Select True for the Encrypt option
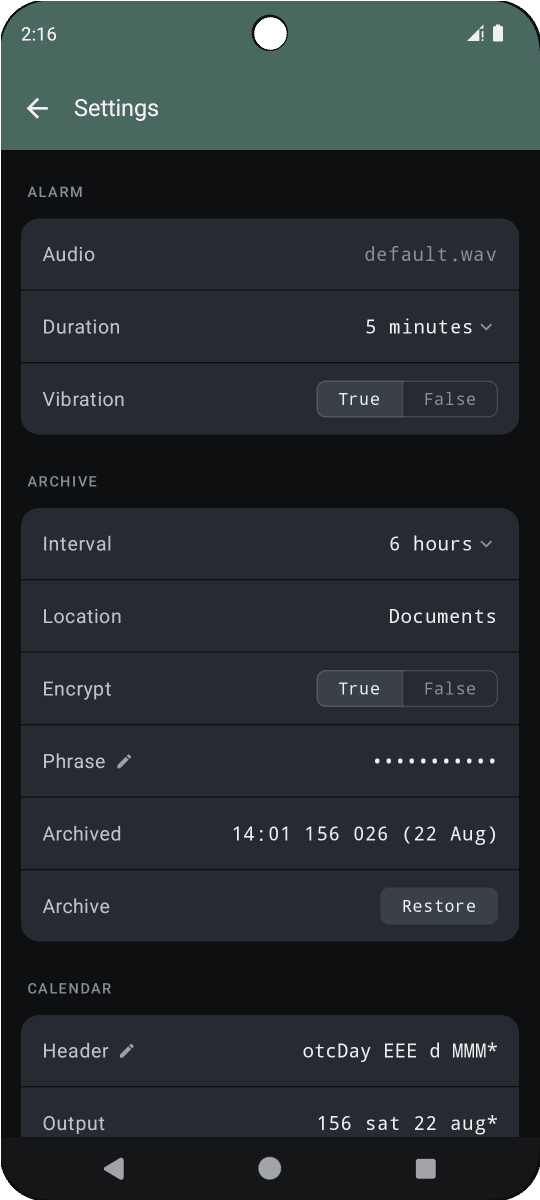This screenshot has width=540, height=1200. pos(360,689)
